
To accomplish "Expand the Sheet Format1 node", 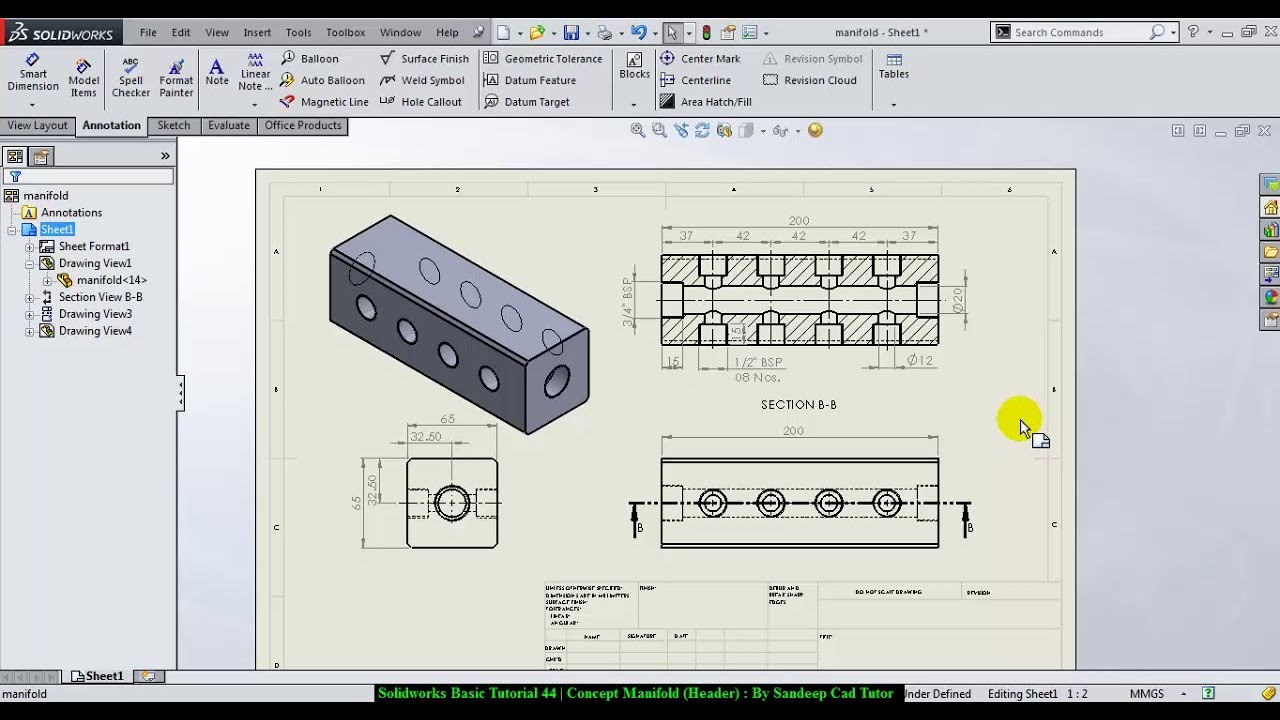I will [29, 247].
